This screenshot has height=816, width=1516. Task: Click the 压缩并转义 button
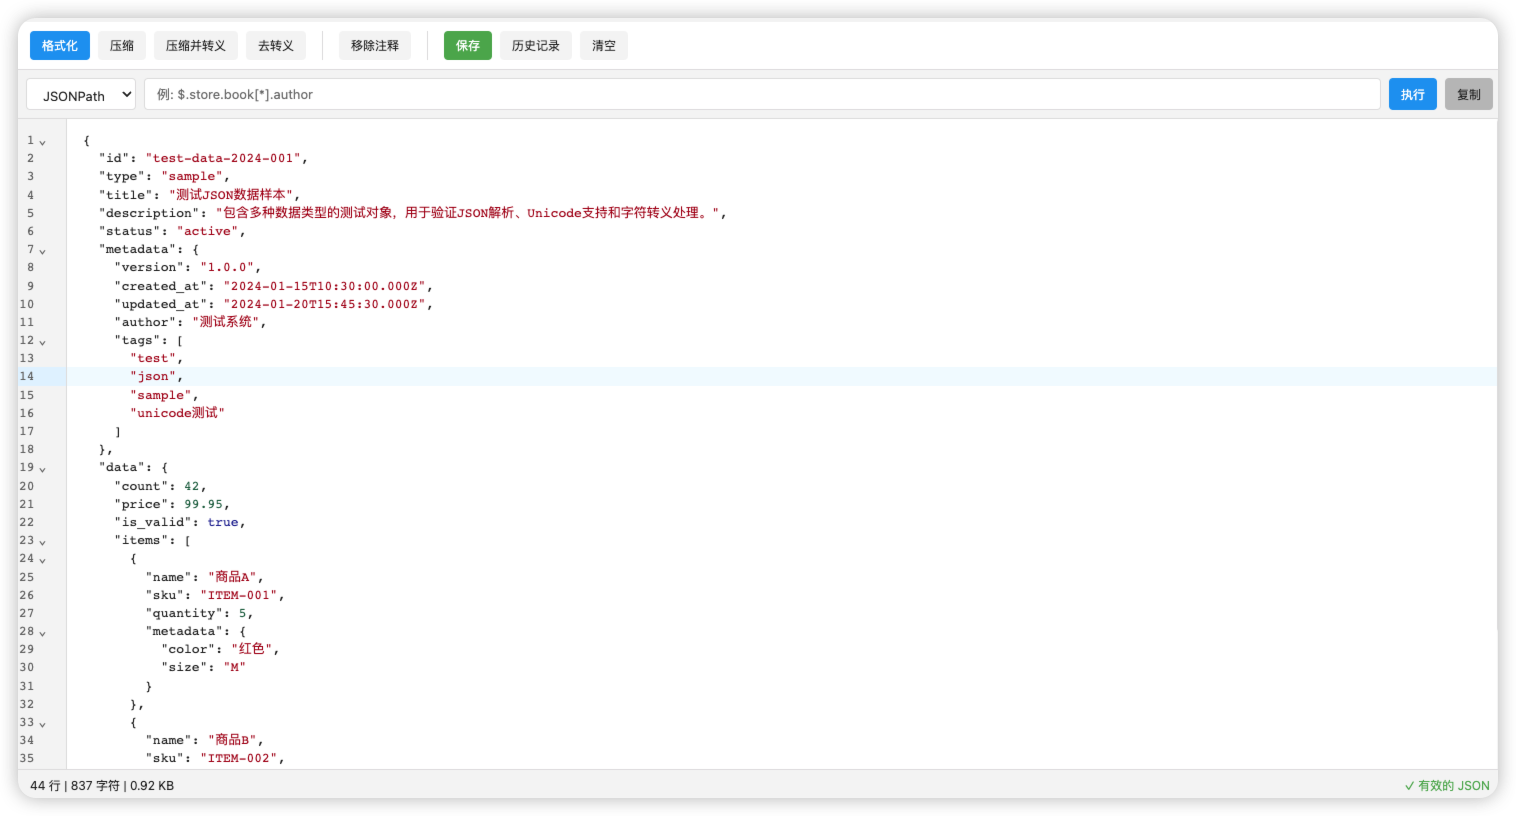195,46
